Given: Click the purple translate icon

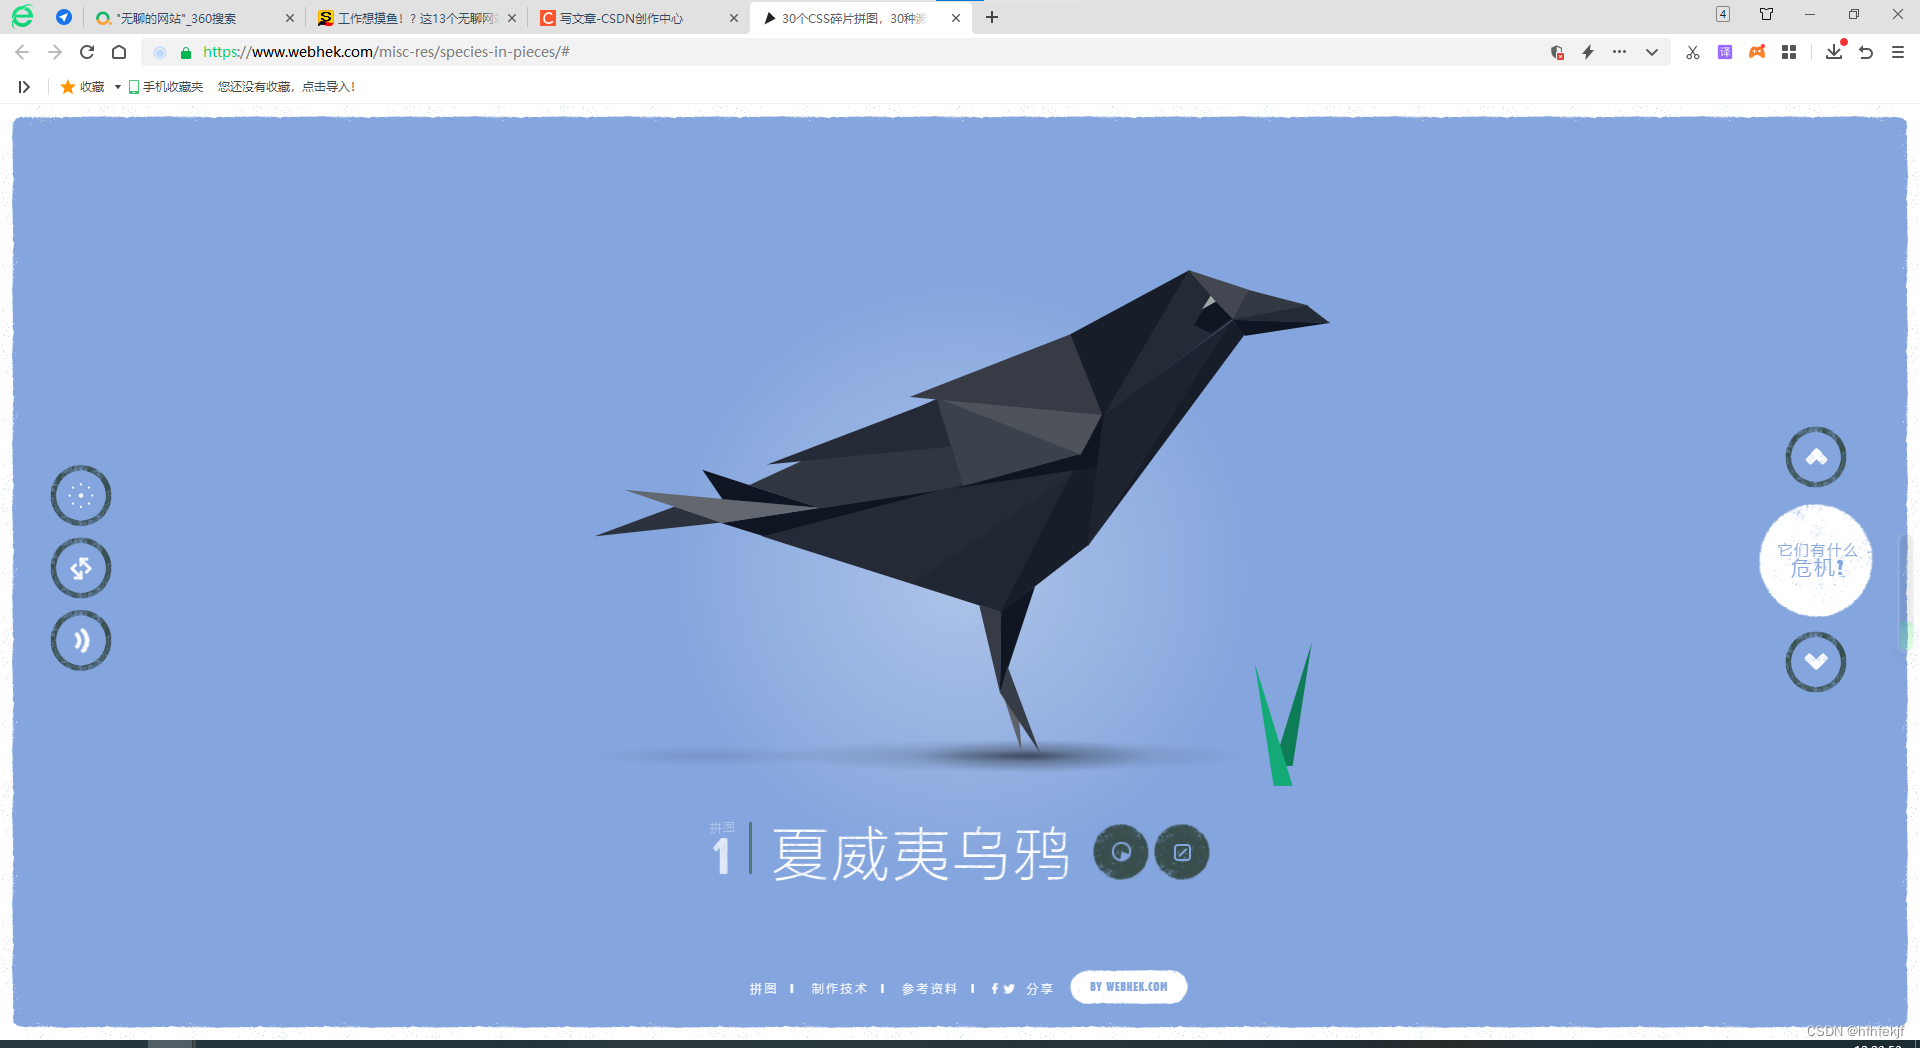Looking at the screenshot, I should pyautogui.click(x=1725, y=52).
